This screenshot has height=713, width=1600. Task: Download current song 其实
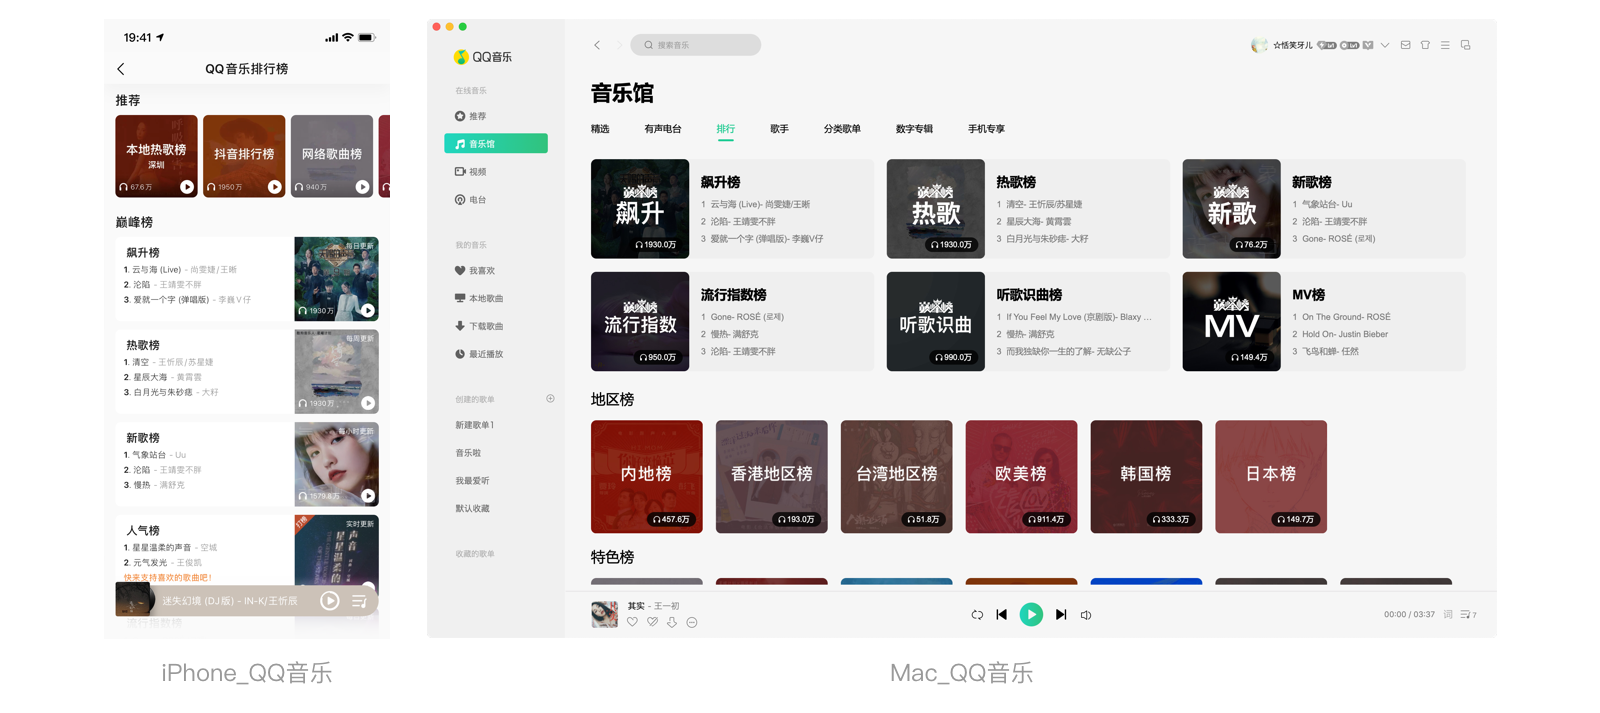coord(672,622)
